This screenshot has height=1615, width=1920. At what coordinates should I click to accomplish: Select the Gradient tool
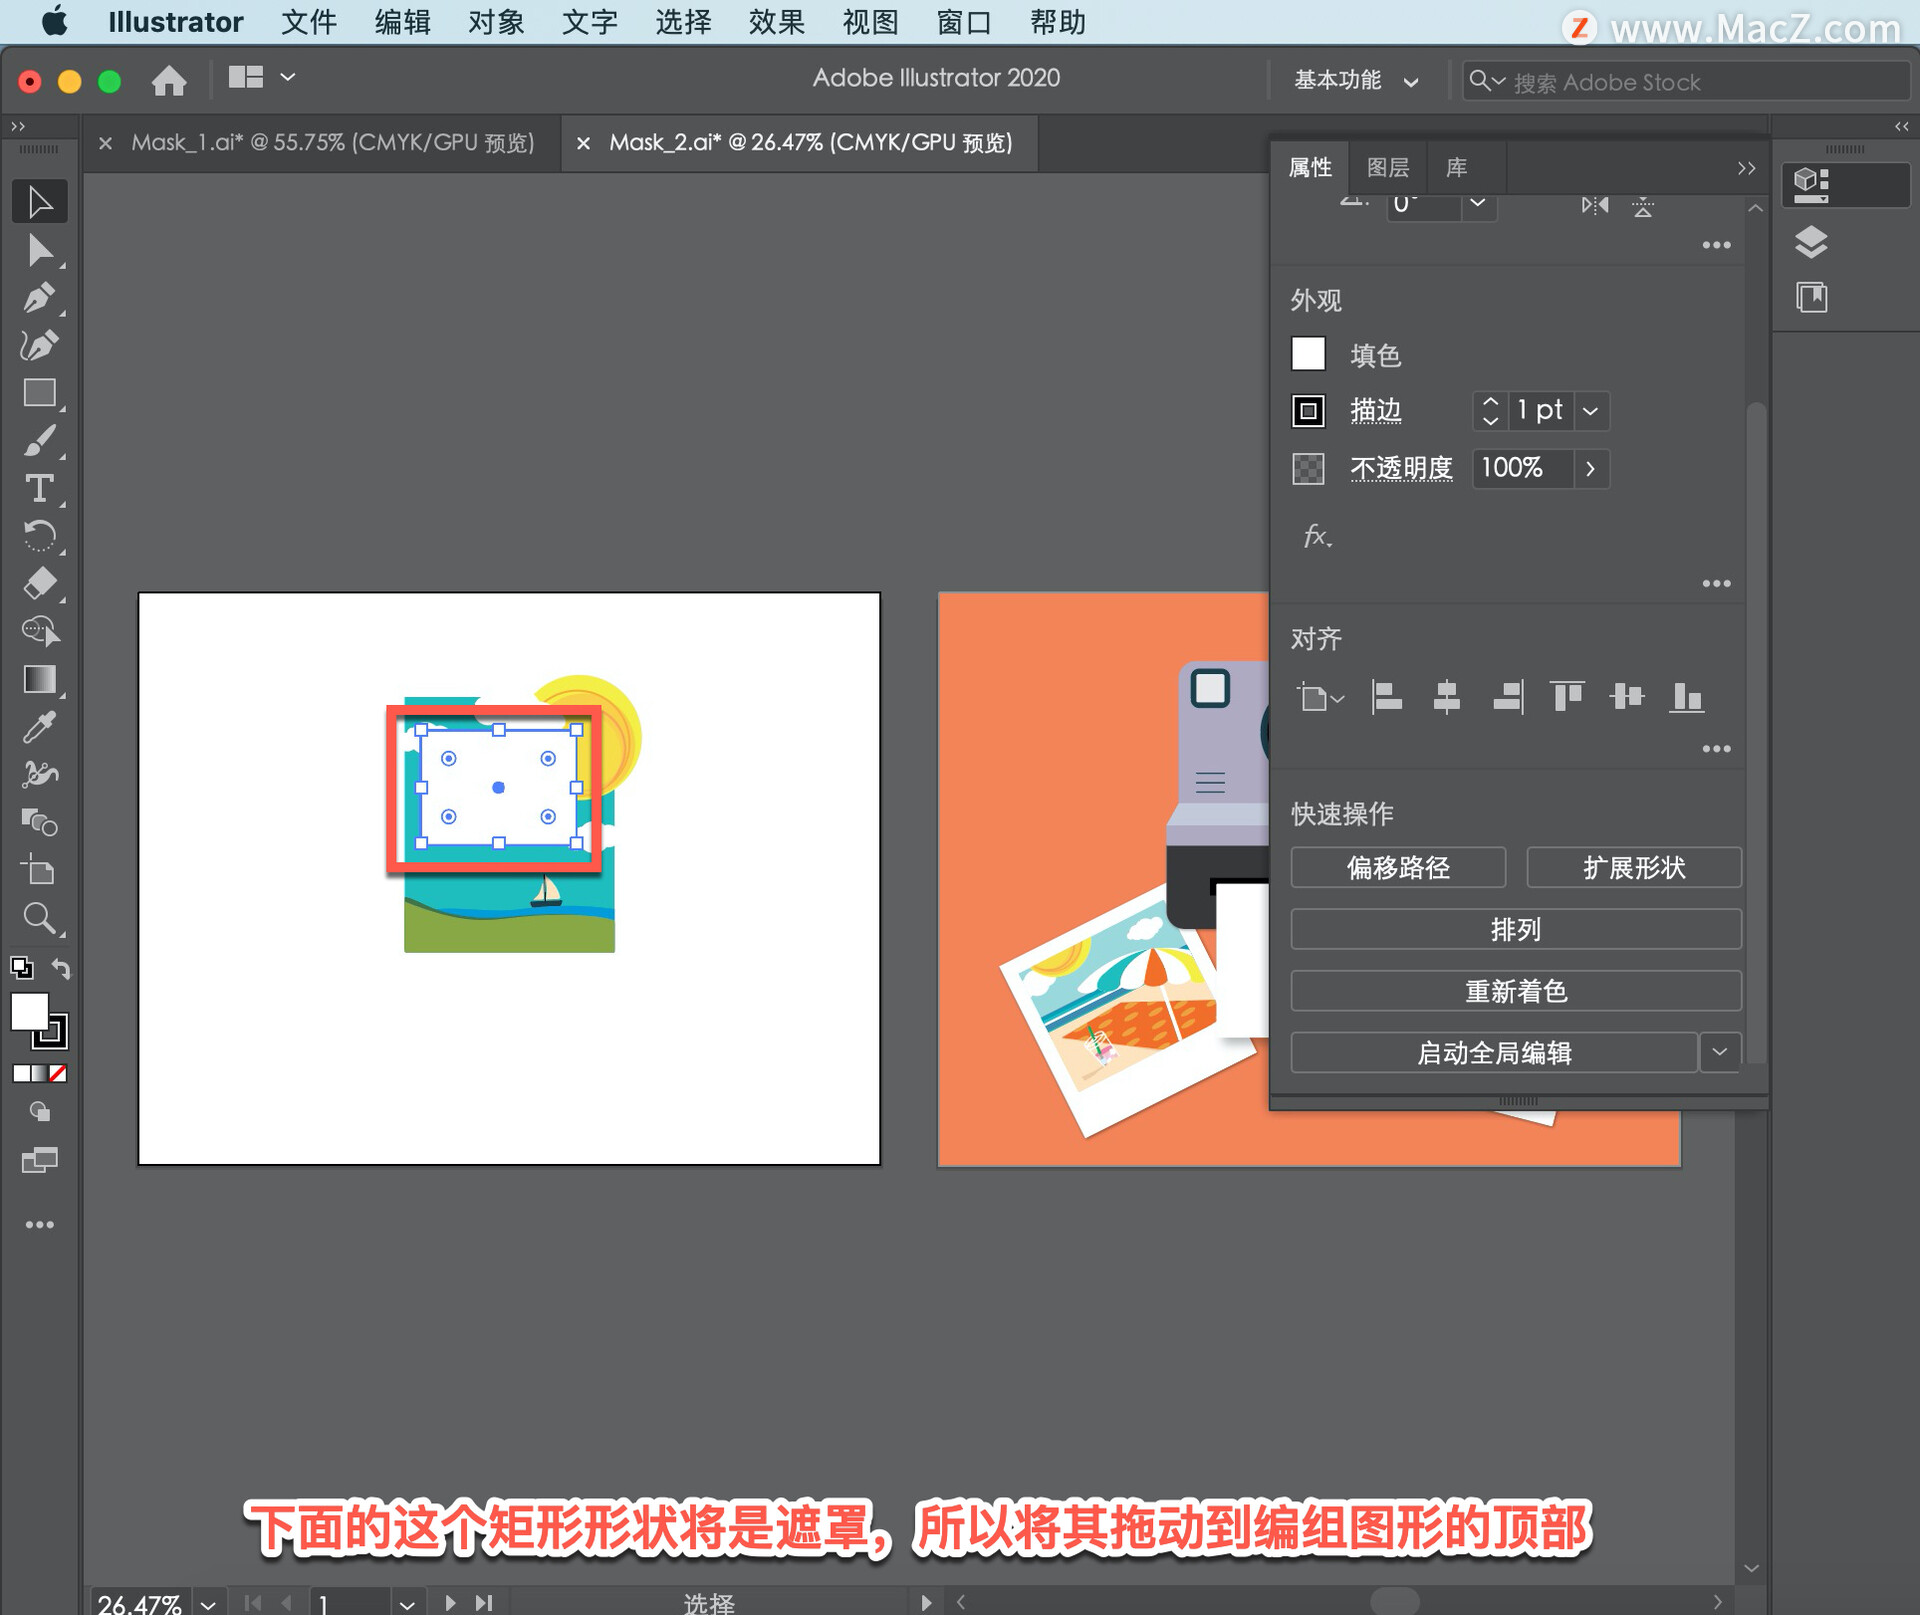click(40, 679)
